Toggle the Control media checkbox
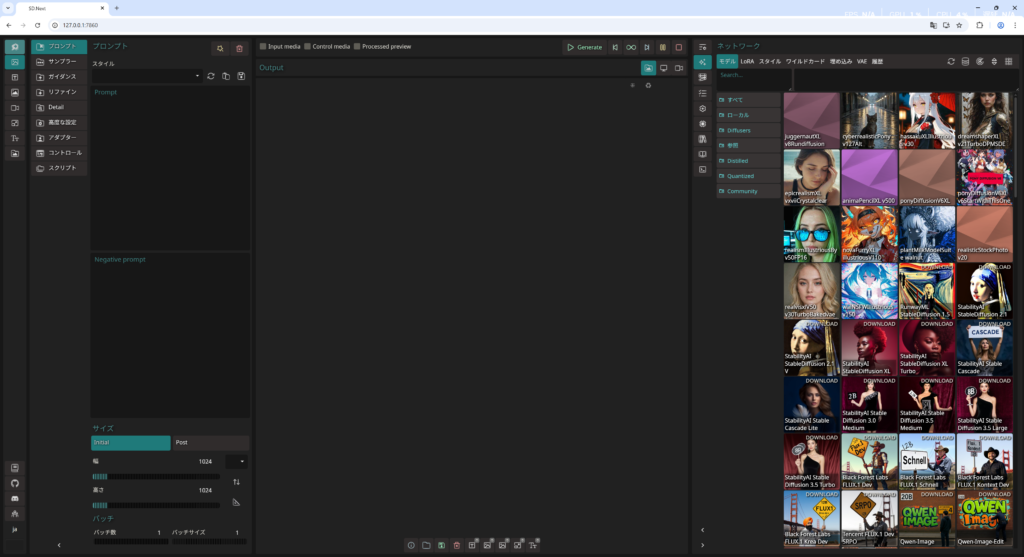1024x557 pixels. tap(307, 47)
